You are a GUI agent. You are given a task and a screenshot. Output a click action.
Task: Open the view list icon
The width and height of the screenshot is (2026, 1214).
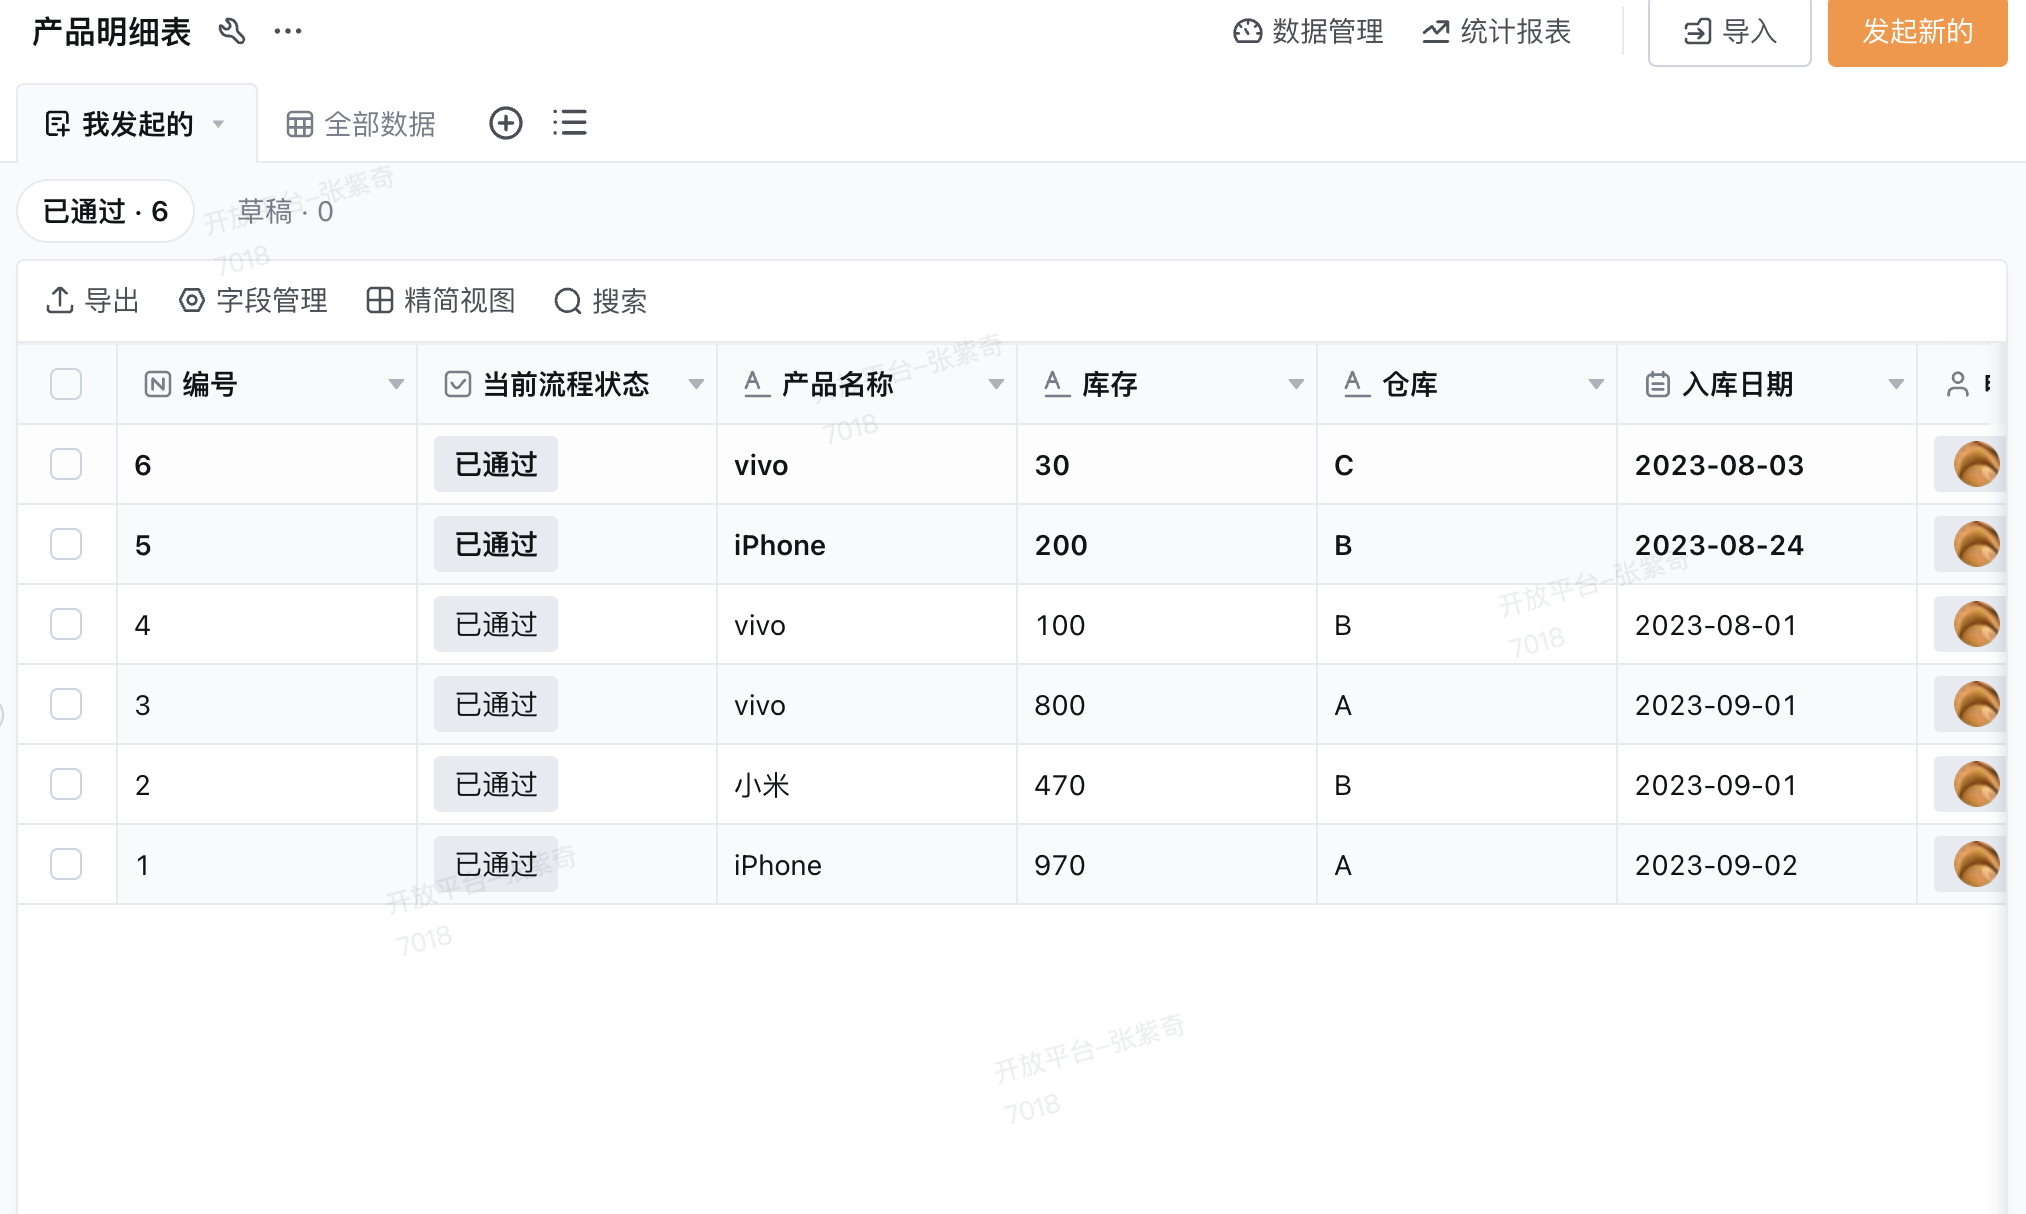click(570, 123)
